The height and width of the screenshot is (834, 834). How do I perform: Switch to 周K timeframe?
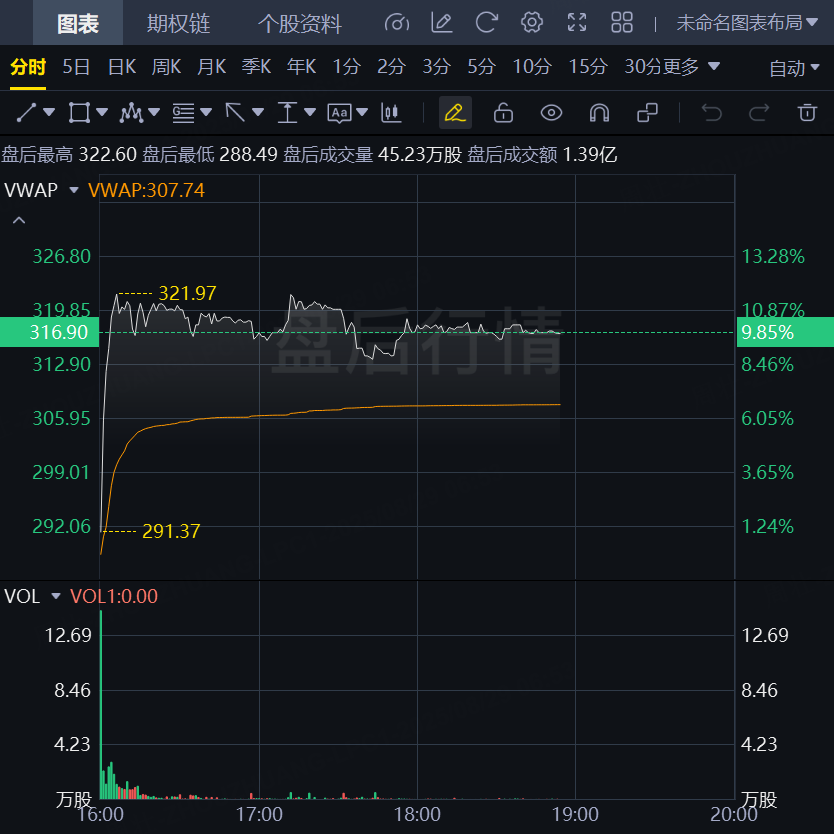166,67
